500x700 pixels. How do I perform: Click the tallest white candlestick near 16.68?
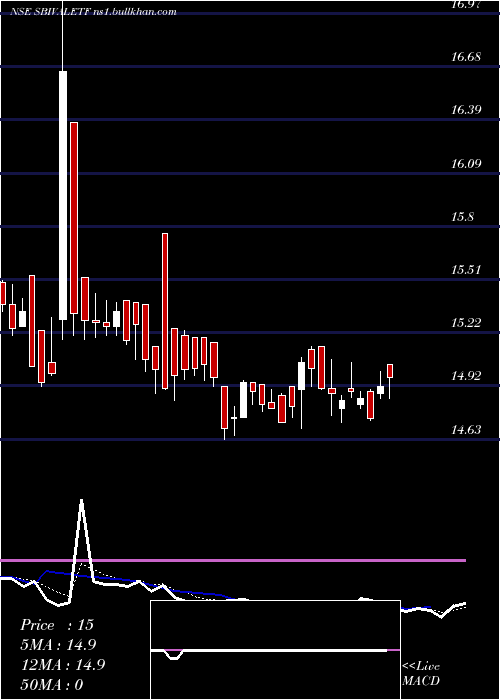click(63, 195)
